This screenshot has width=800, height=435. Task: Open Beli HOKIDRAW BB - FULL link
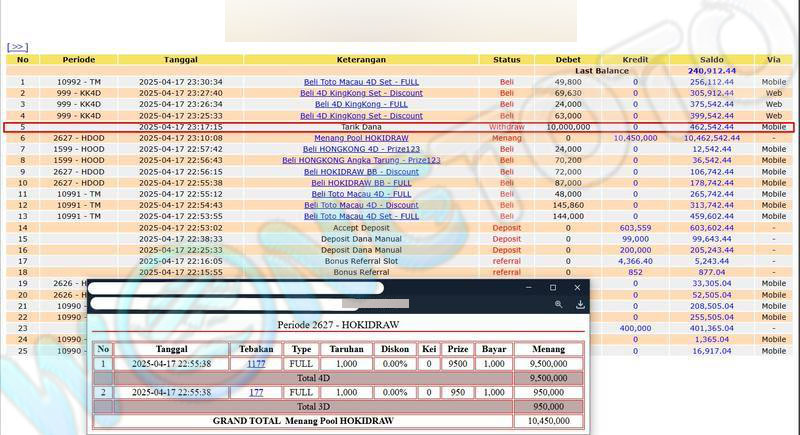pos(361,183)
